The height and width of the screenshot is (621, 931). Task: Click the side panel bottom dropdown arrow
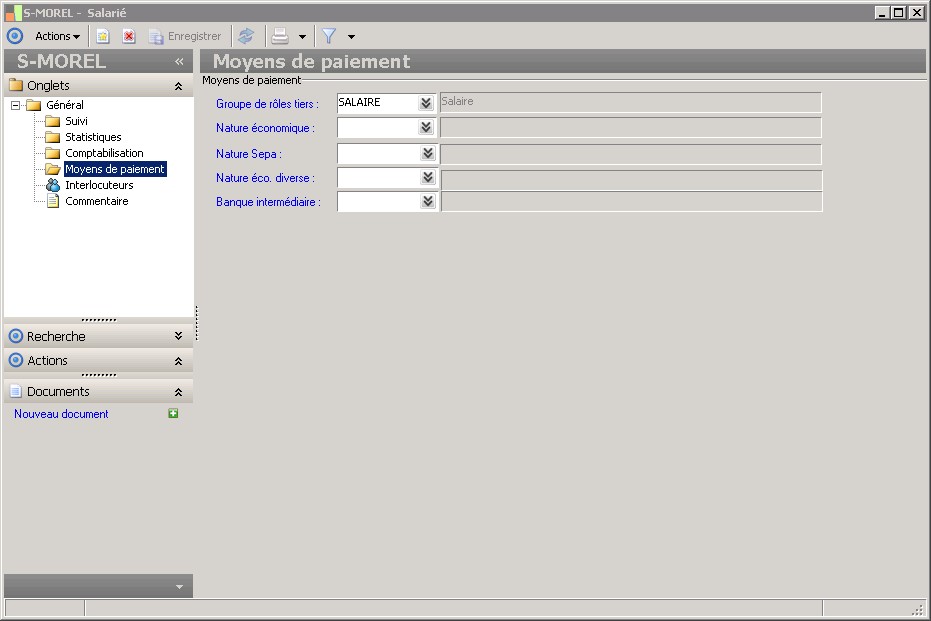(x=179, y=587)
